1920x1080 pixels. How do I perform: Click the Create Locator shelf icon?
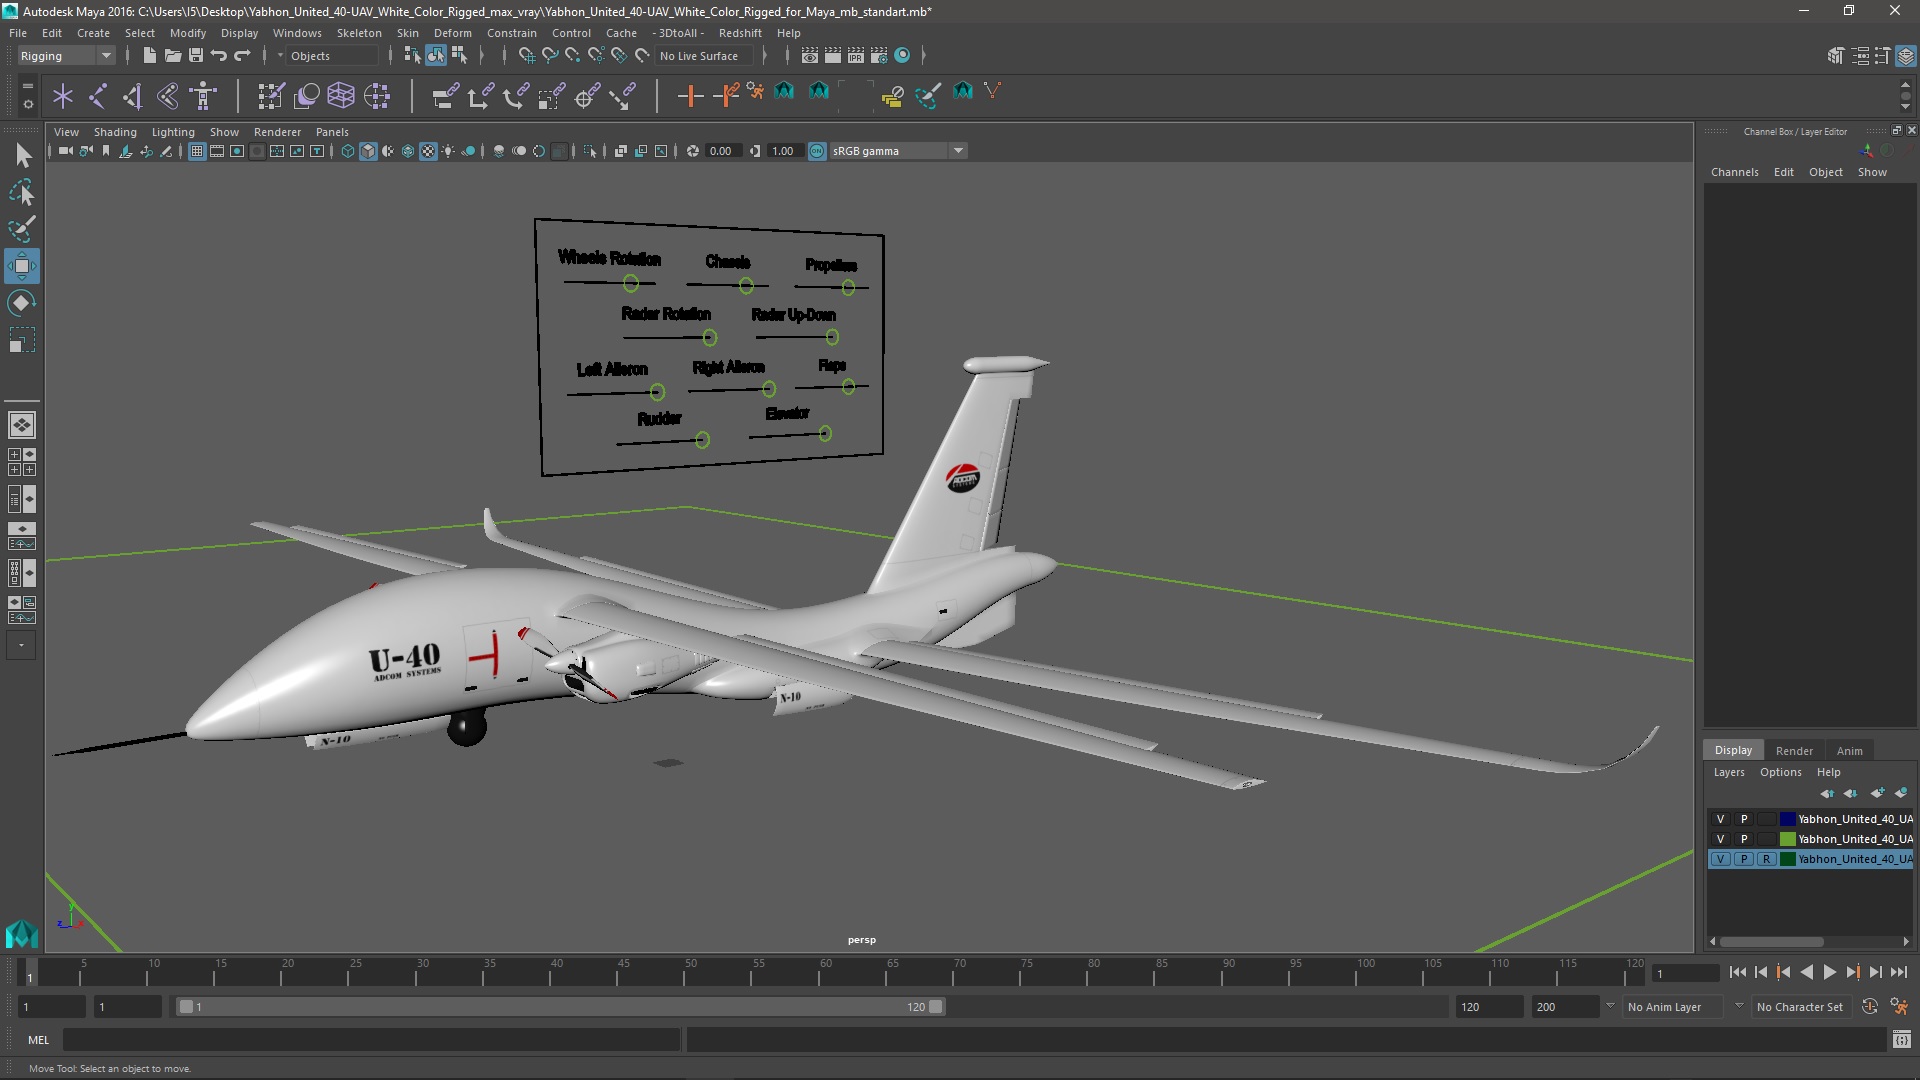(x=63, y=96)
